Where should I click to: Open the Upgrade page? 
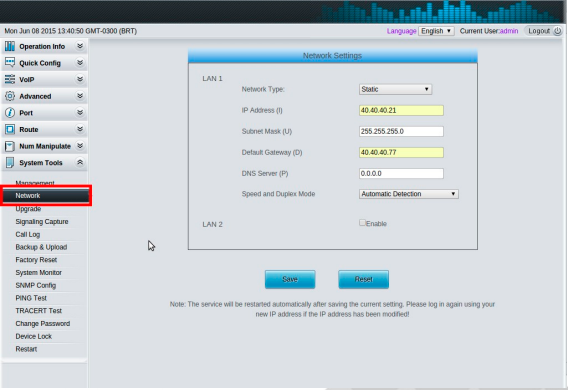click(x=28, y=209)
